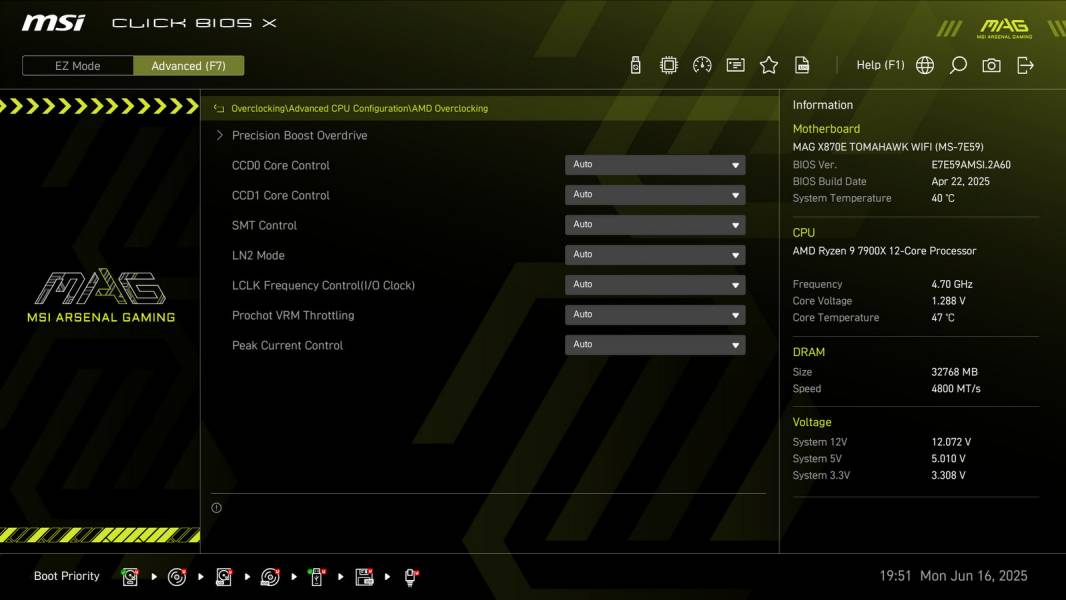
Task: Select network cable boot device icon
Action: 411,577
